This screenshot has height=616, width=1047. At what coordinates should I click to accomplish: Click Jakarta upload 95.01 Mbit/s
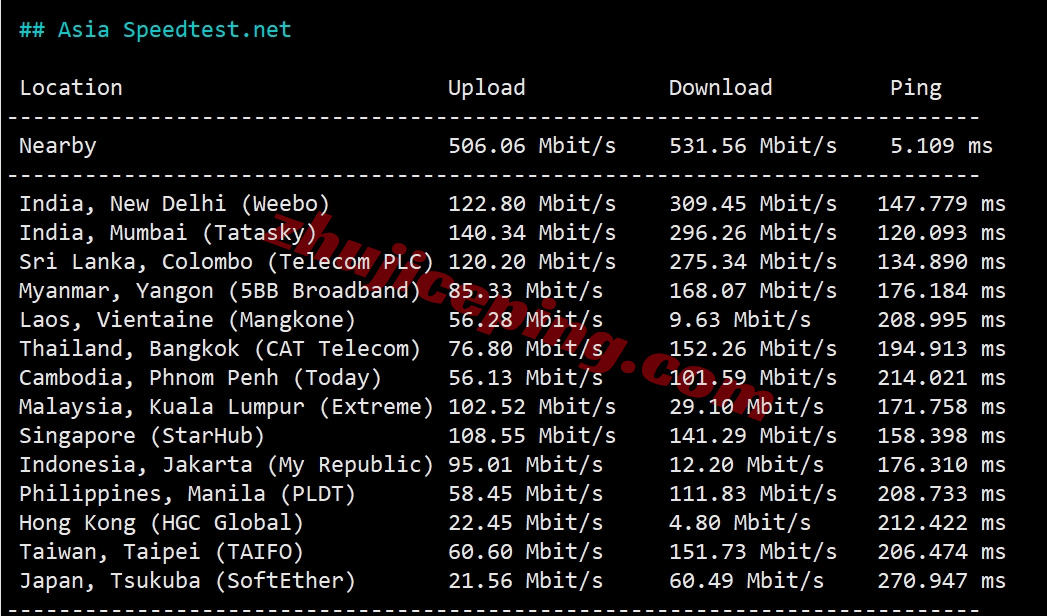[x=526, y=465]
